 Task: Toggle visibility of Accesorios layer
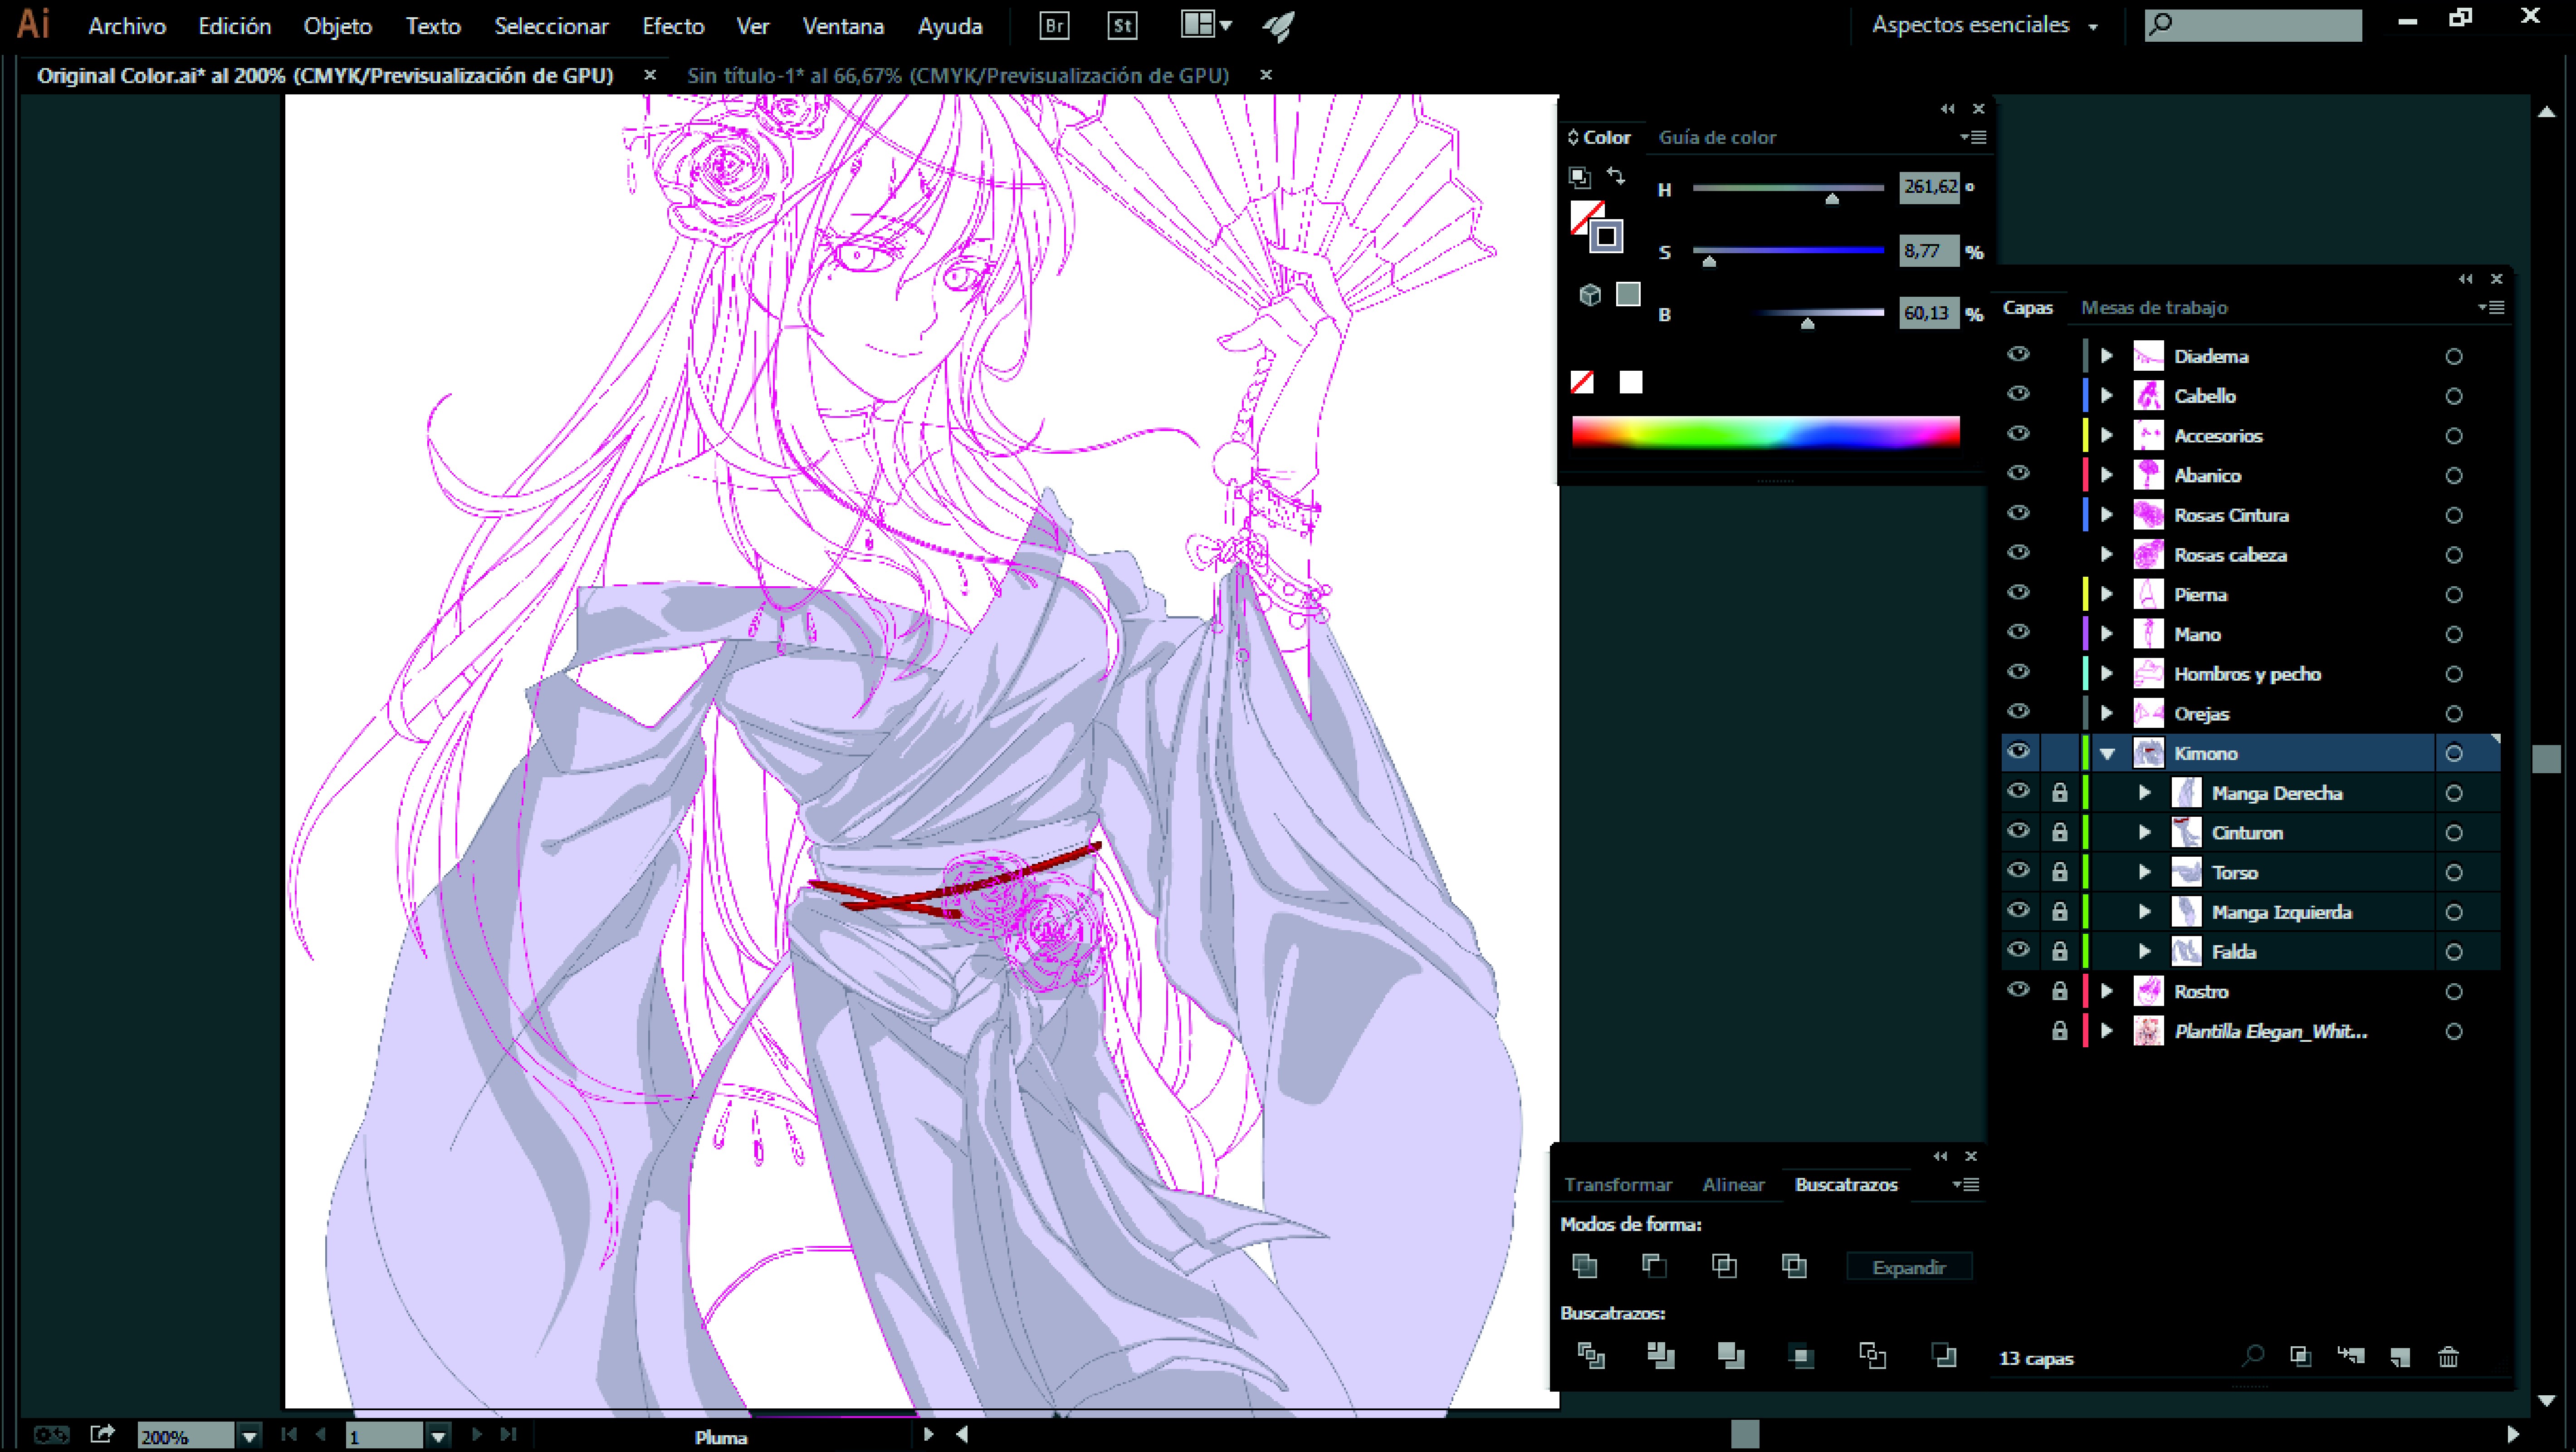tap(2018, 433)
